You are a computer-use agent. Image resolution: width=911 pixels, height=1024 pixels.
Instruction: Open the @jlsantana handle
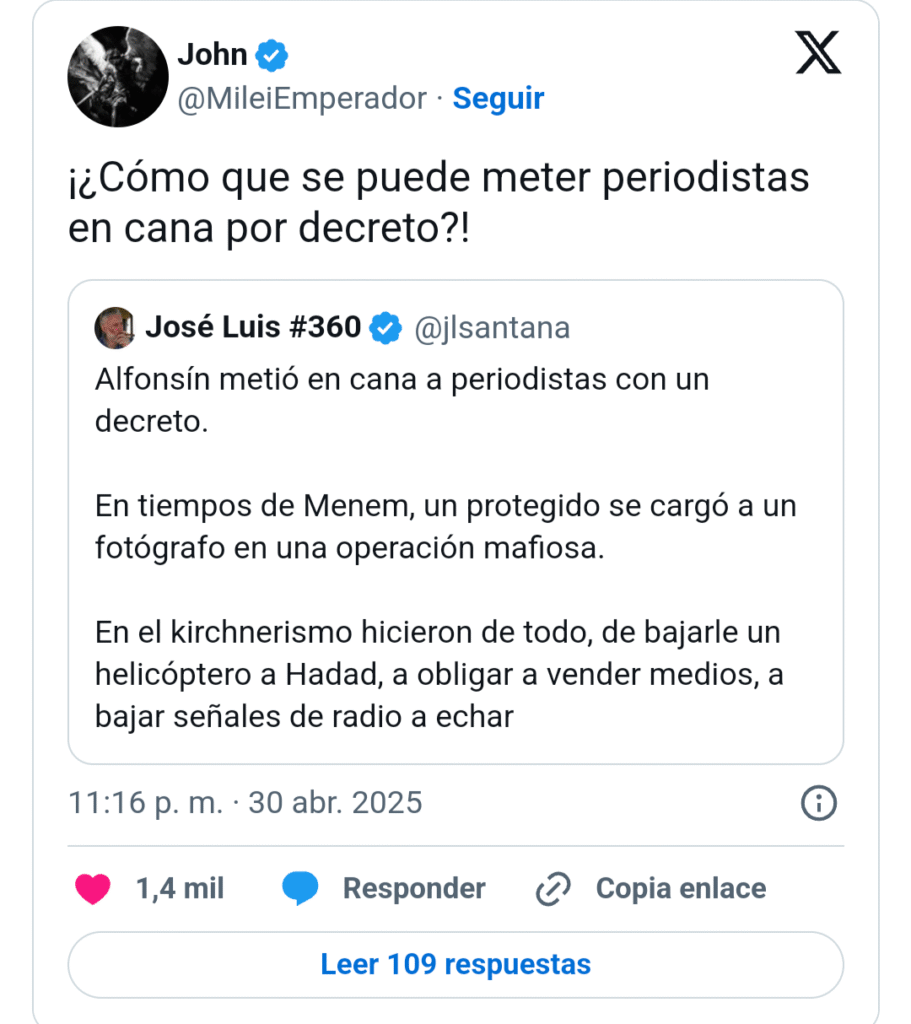tap(491, 328)
